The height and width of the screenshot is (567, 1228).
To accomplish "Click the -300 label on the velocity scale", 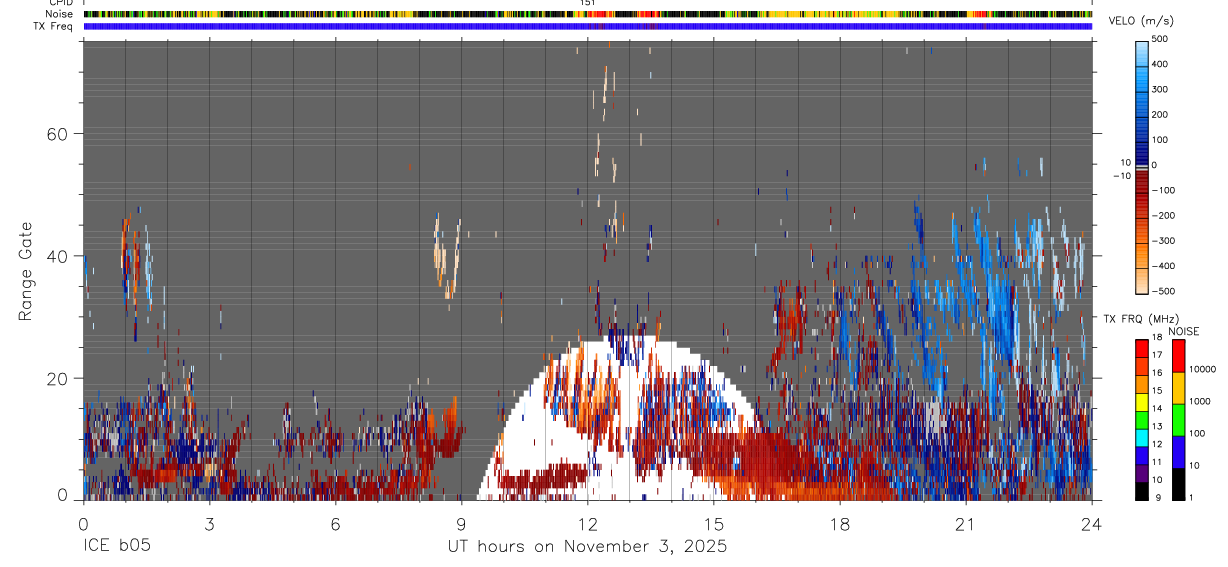I will tap(1164, 241).
